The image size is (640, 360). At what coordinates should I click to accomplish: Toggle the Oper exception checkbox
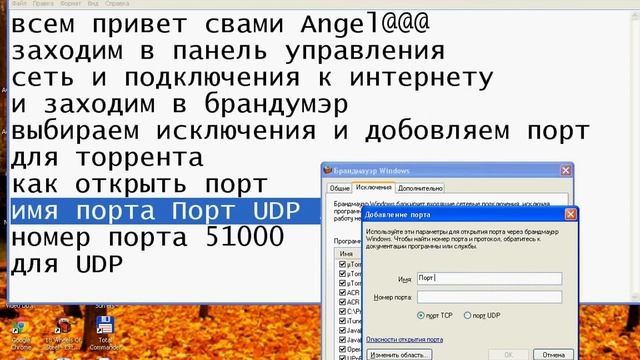[342, 349]
